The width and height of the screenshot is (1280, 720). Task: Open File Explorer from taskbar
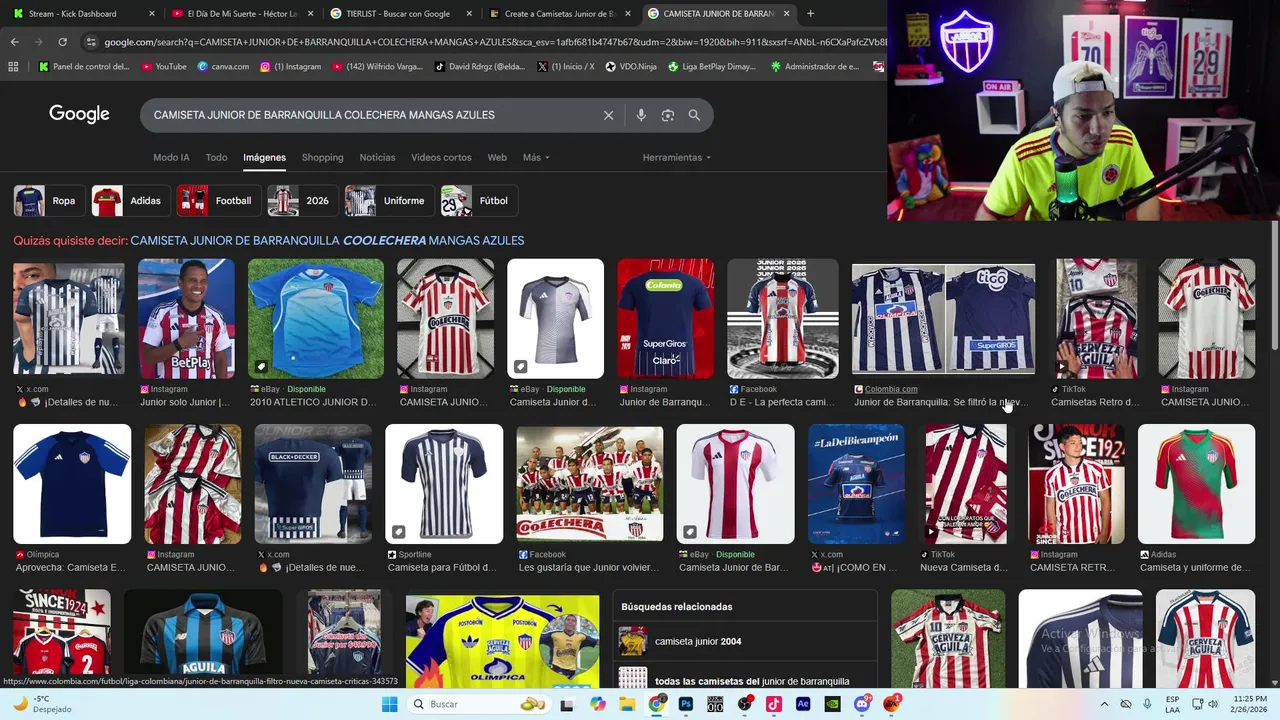click(x=627, y=704)
